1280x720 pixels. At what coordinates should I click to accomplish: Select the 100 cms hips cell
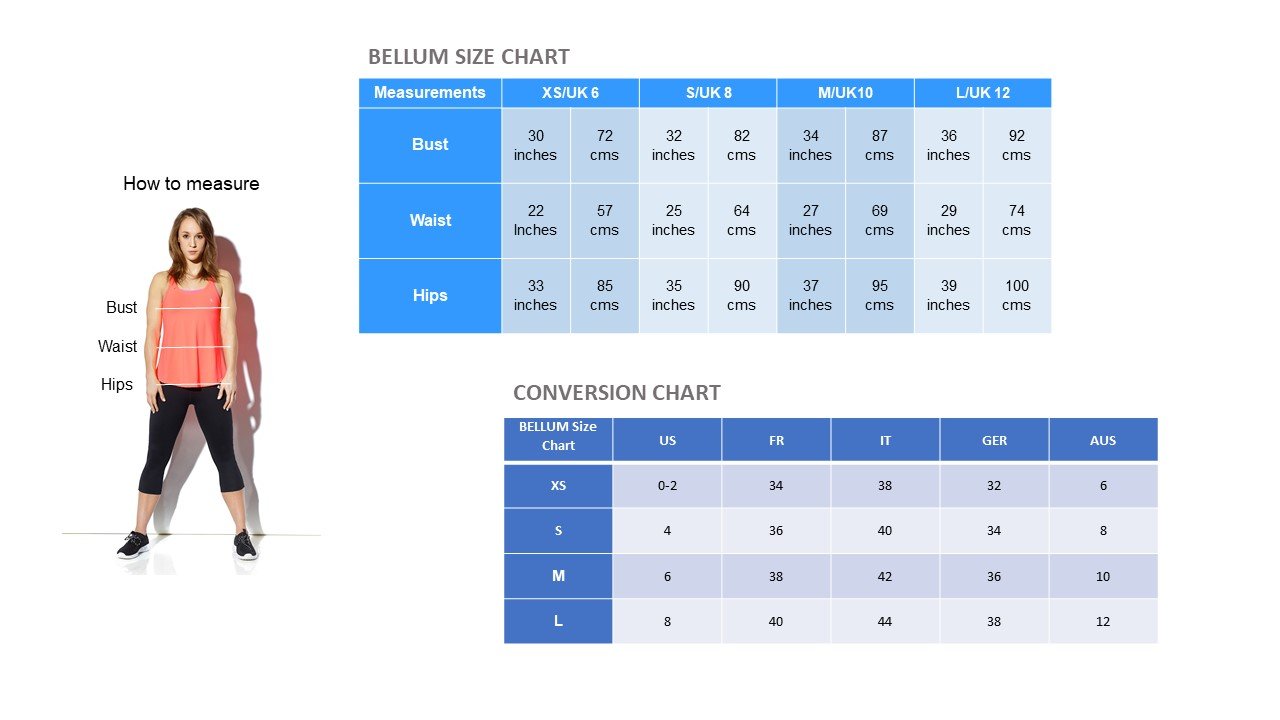(1016, 296)
